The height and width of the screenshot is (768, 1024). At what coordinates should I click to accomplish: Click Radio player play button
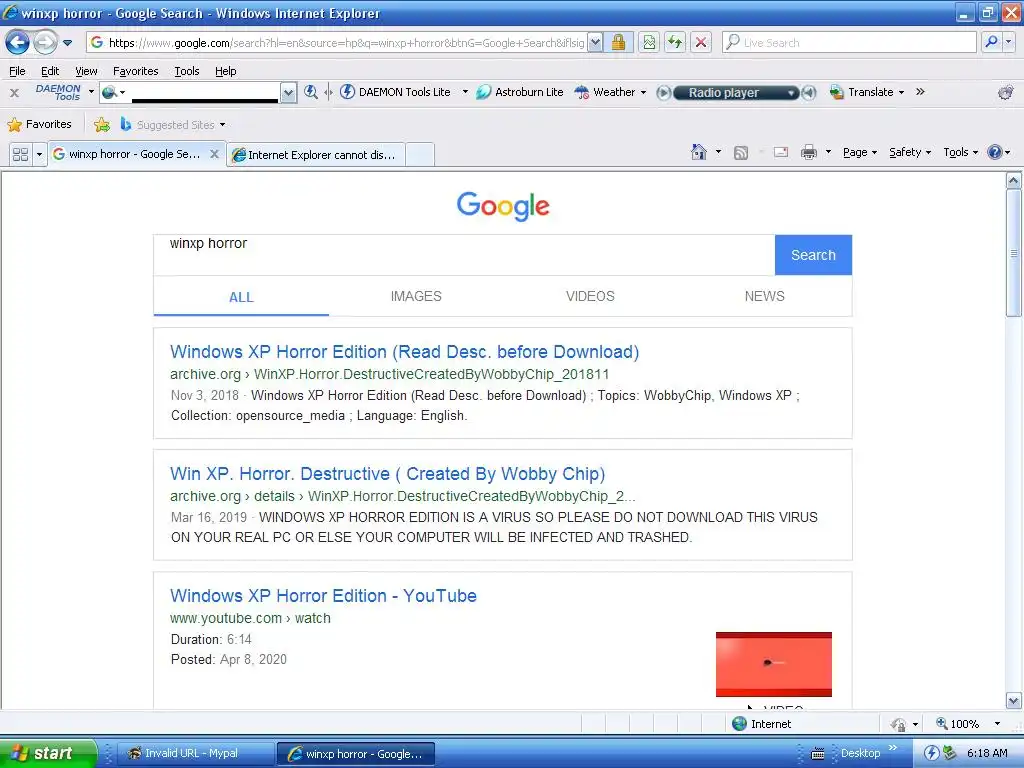click(663, 93)
